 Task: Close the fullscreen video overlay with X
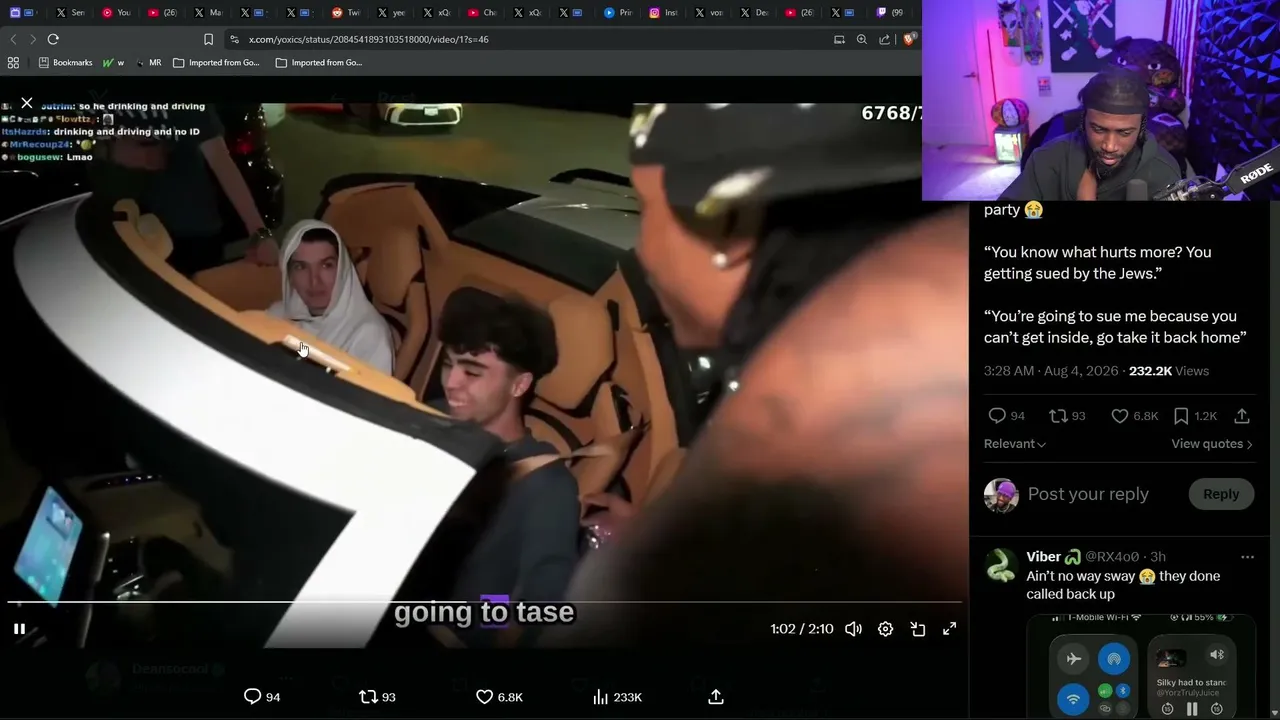click(27, 103)
